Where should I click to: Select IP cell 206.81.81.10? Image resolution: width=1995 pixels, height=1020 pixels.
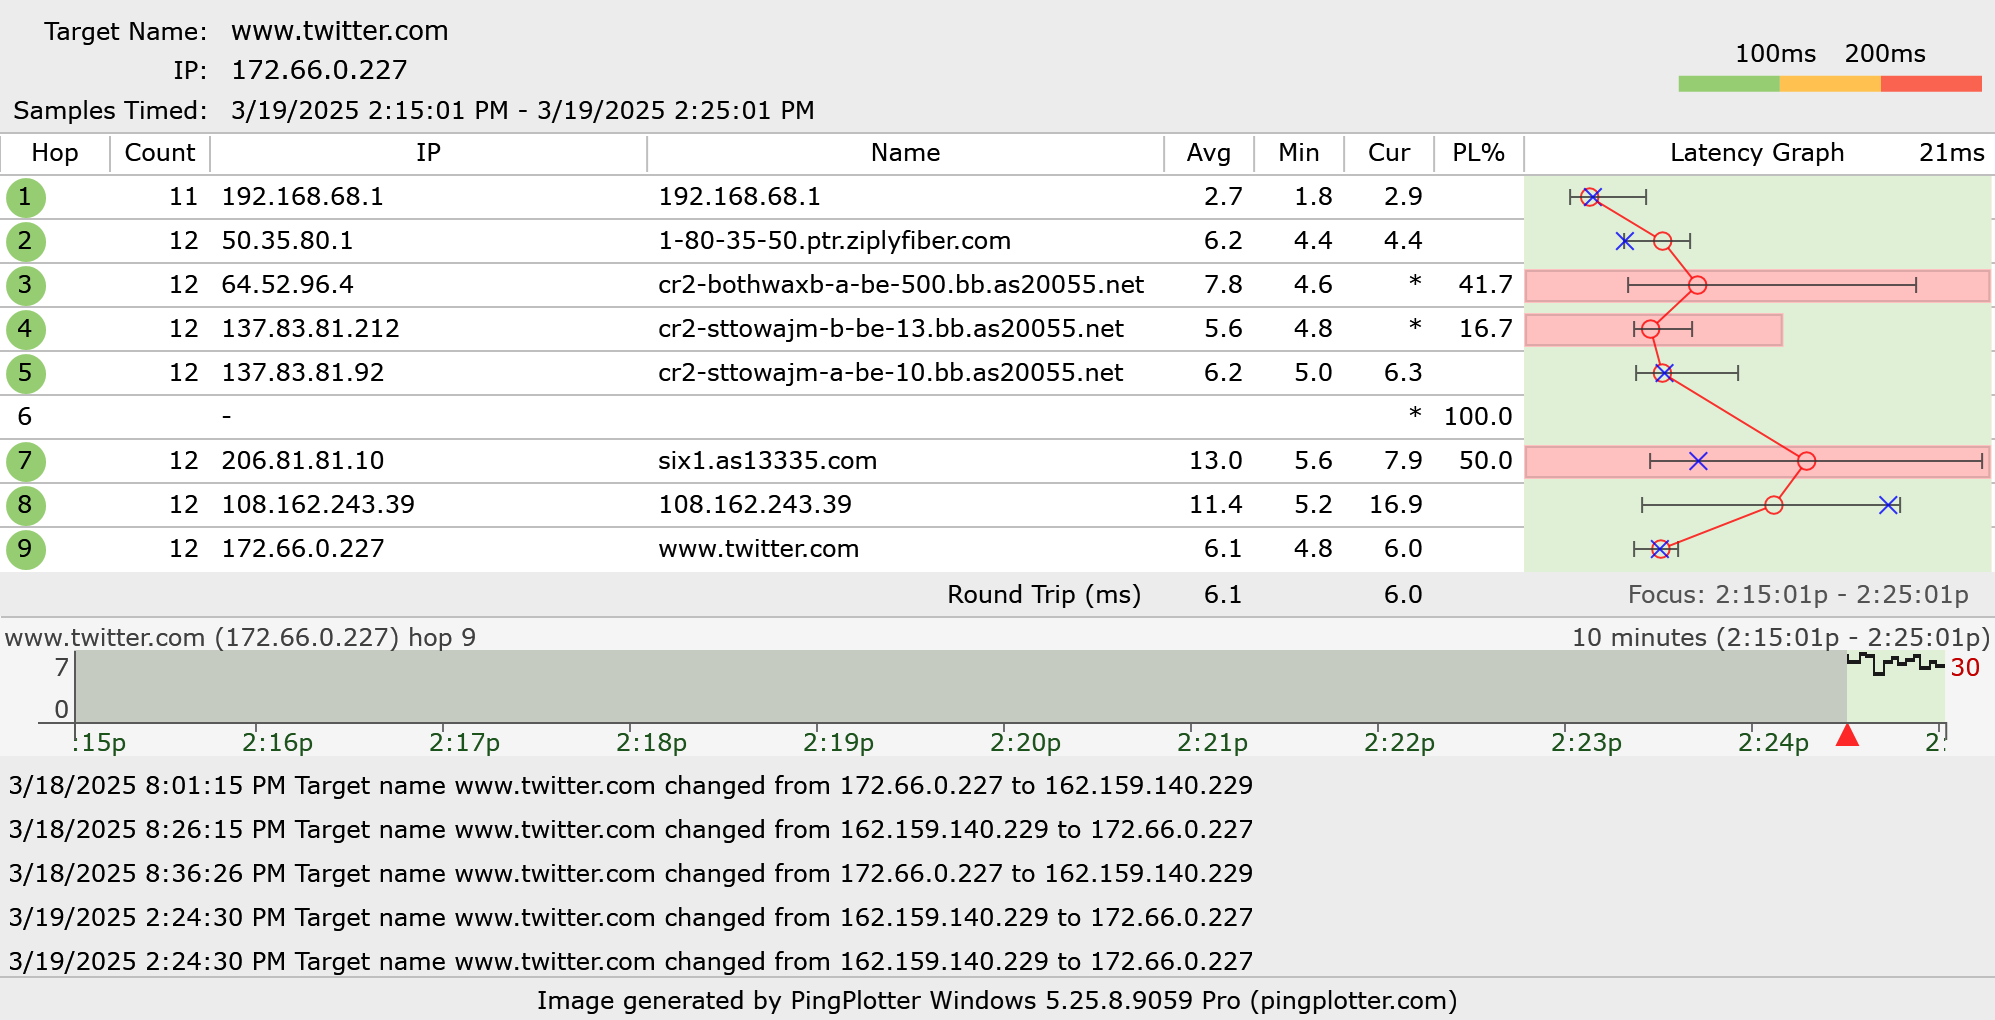tap(303, 461)
